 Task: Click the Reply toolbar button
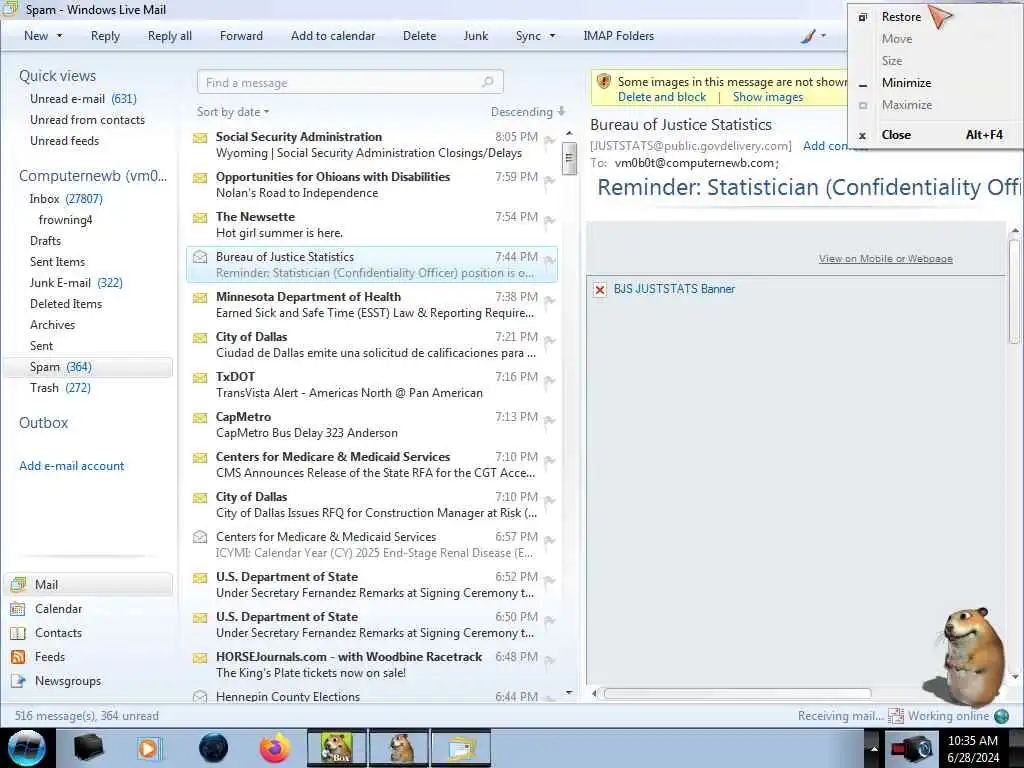point(105,36)
